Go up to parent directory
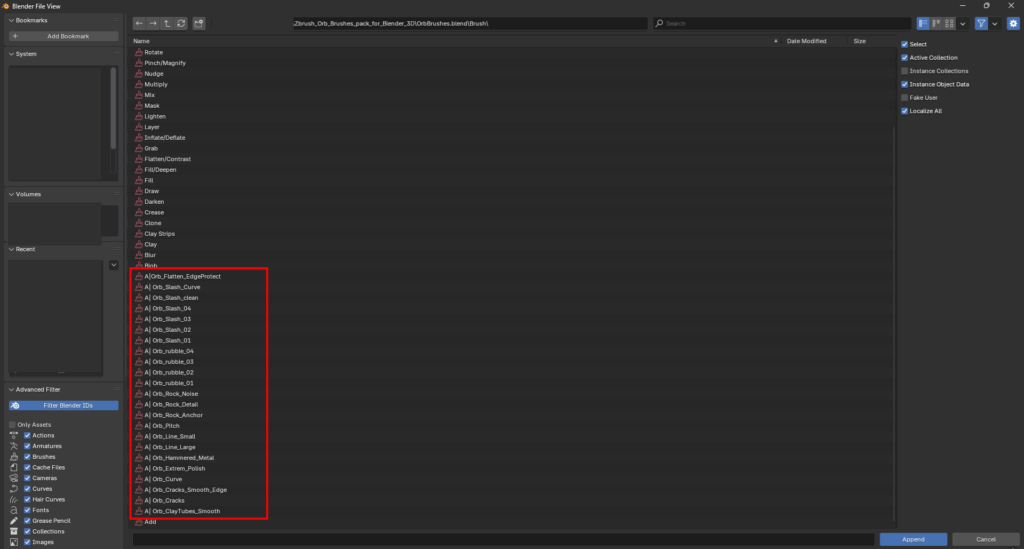The image size is (1024, 549). coord(167,24)
